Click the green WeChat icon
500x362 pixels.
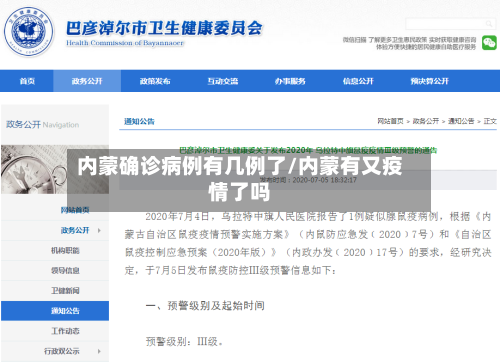(489, 43)
